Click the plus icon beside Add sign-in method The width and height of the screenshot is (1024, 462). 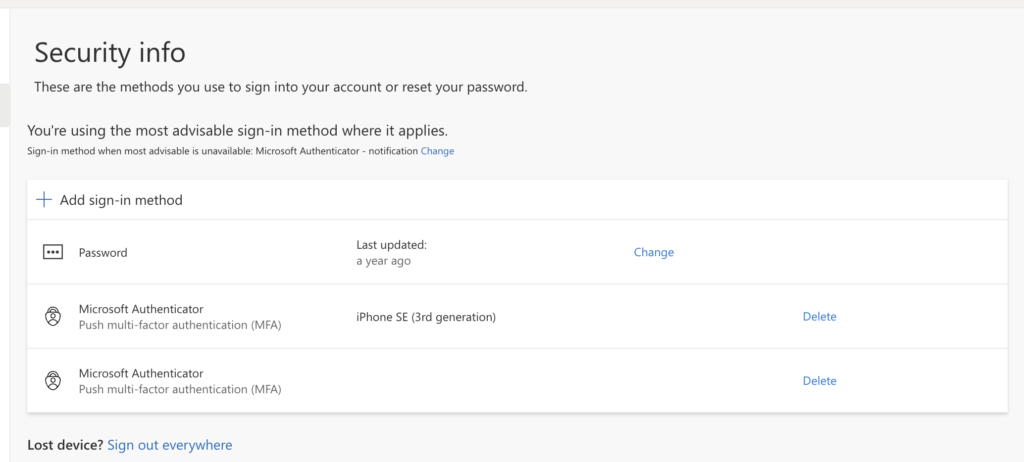tap(44, 200)
